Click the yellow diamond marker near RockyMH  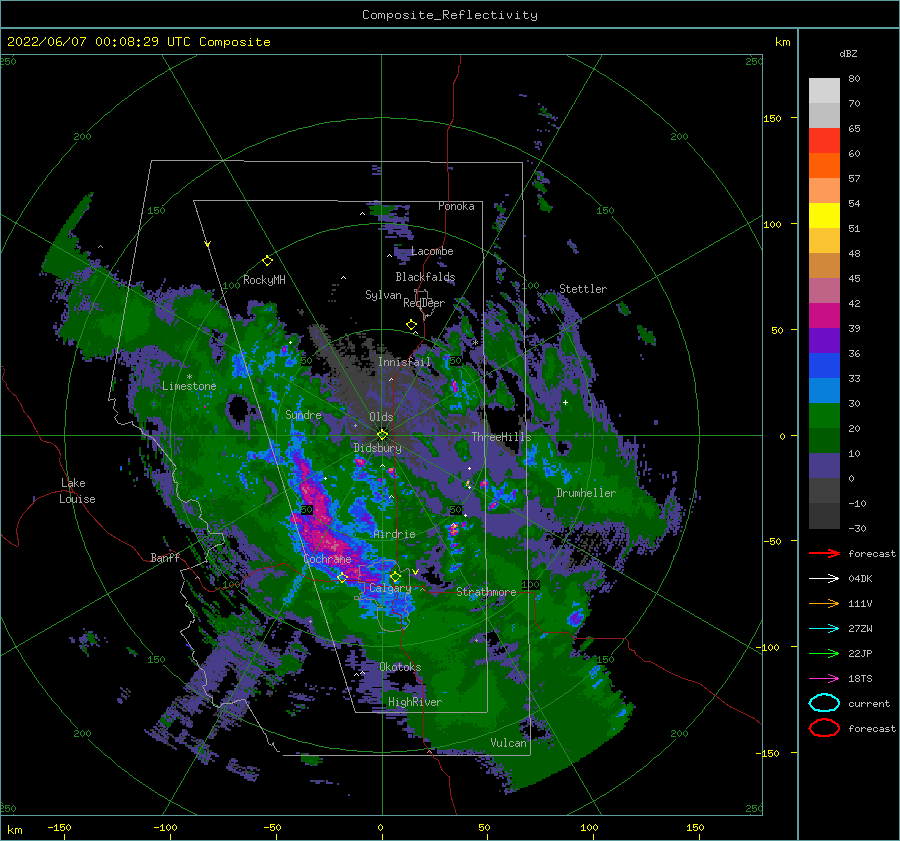pos(267,261)
